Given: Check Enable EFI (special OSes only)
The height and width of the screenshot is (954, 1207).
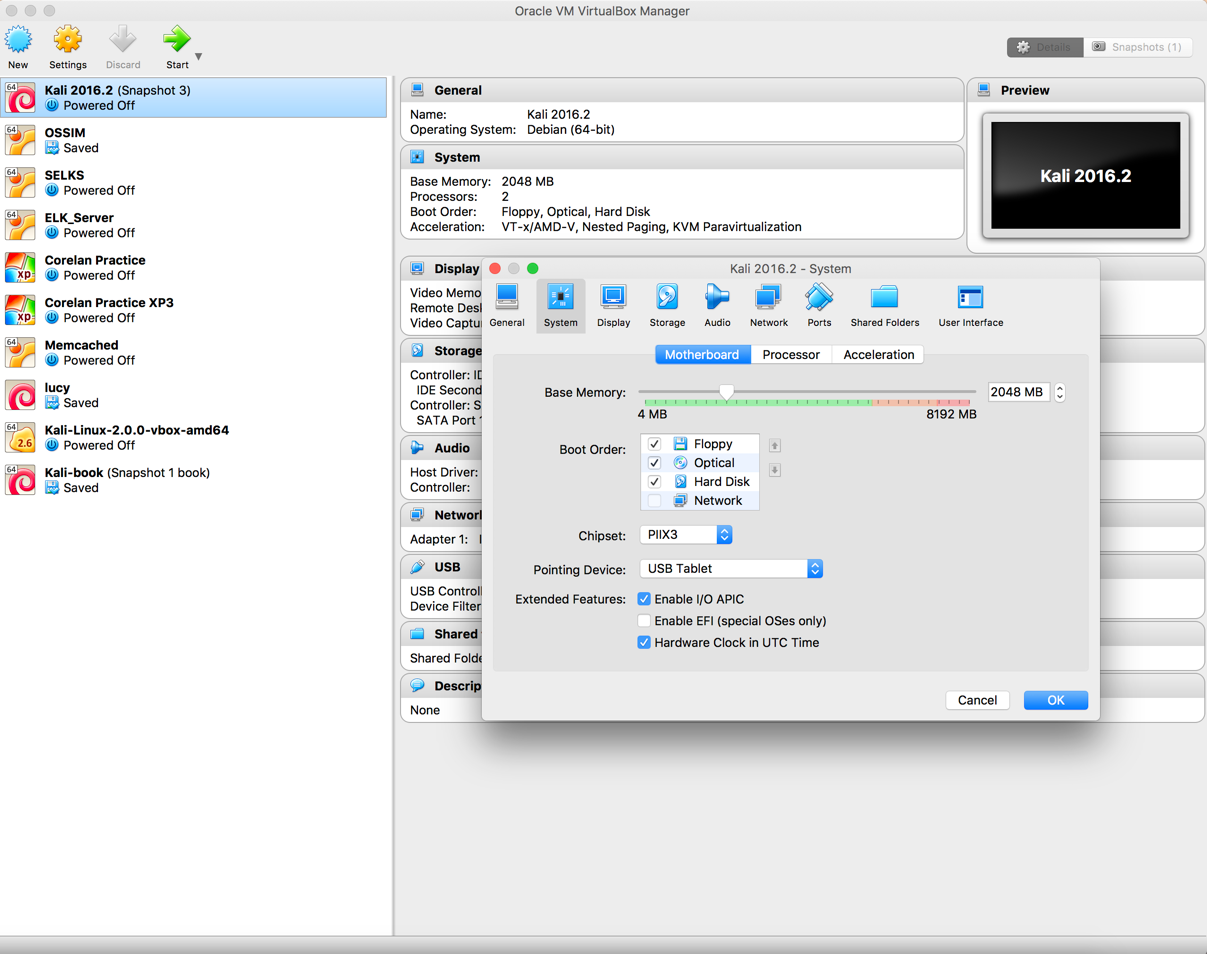Looking at the screenshot, I should [x=644, y=621].
